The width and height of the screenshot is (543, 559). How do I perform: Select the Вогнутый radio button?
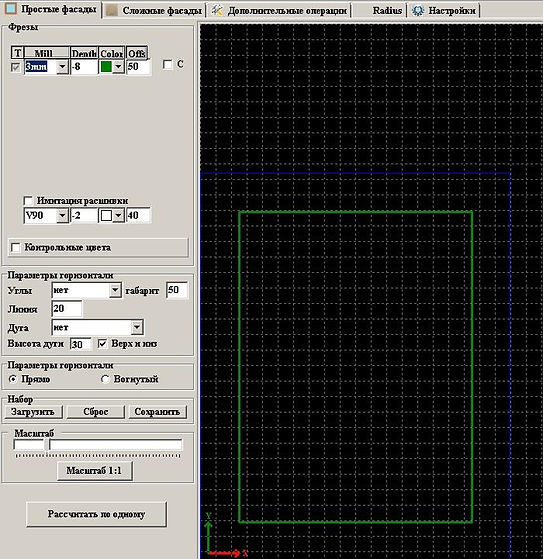click(x=105, y=379)
